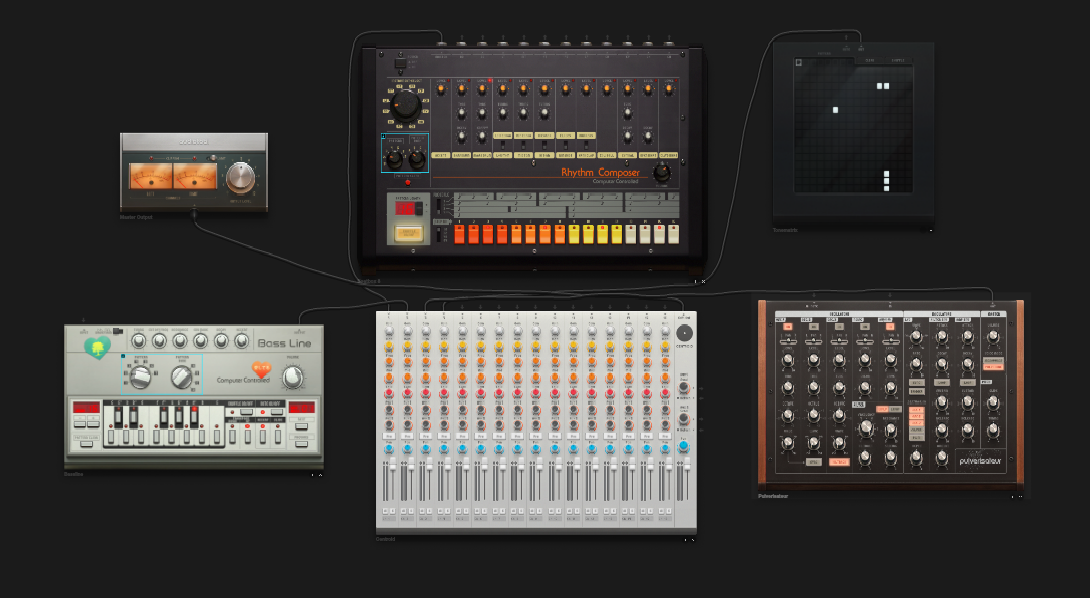Collapse the Centroid mixer via bottom-right icon

click(693, 540)
